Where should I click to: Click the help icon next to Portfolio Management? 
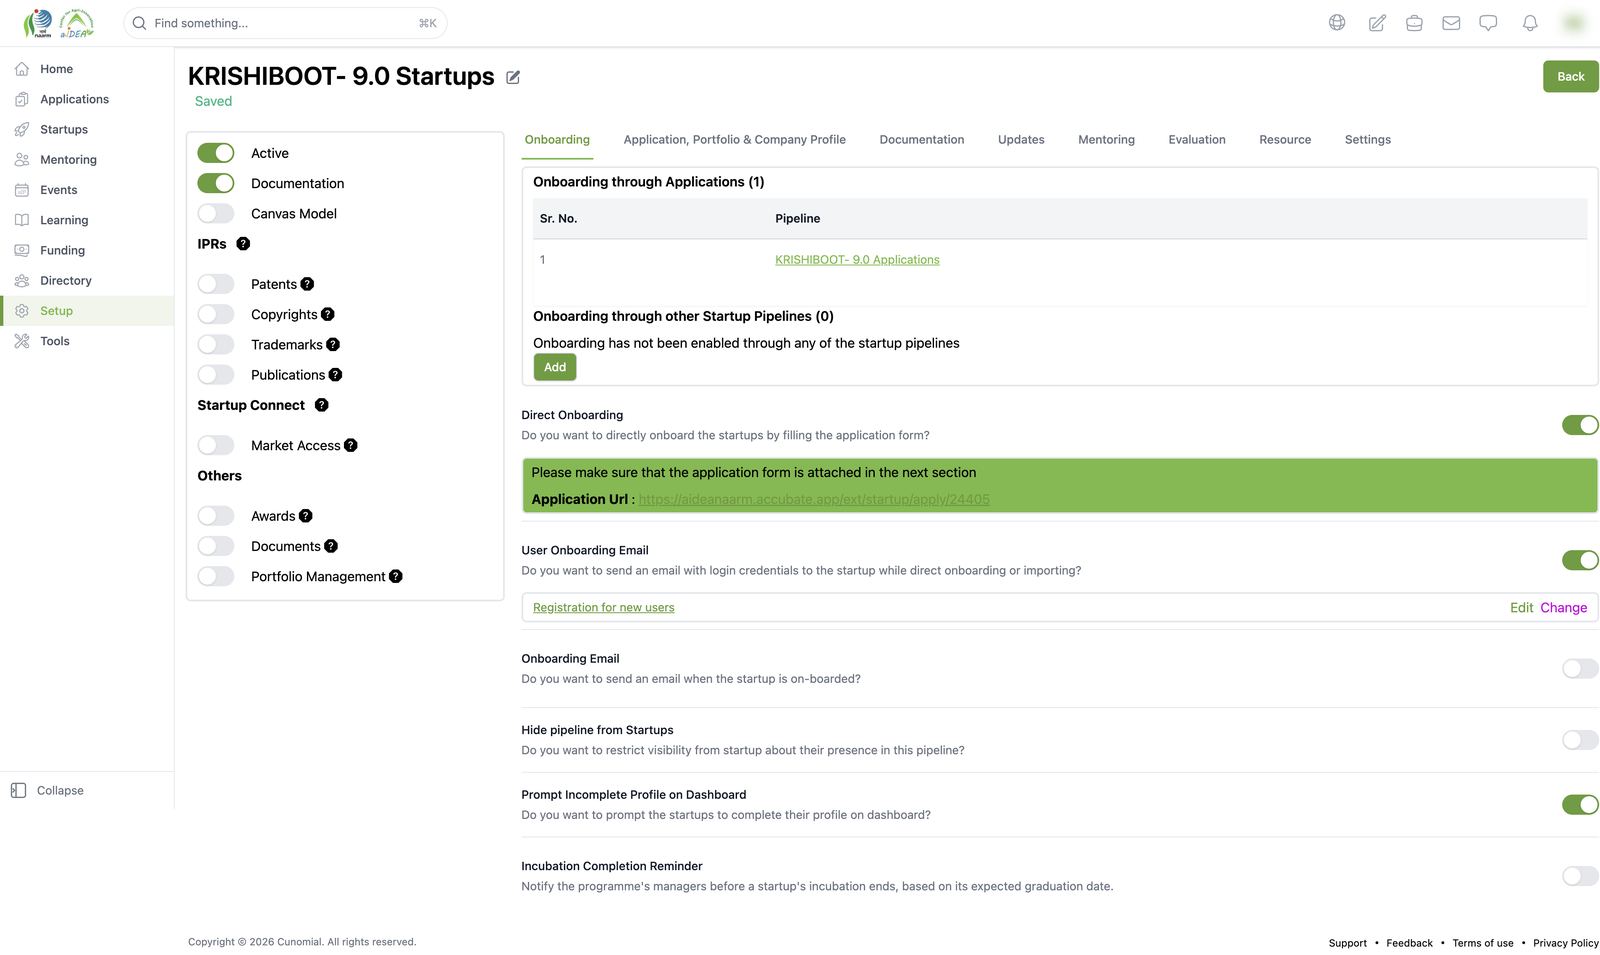pos(395,576)
